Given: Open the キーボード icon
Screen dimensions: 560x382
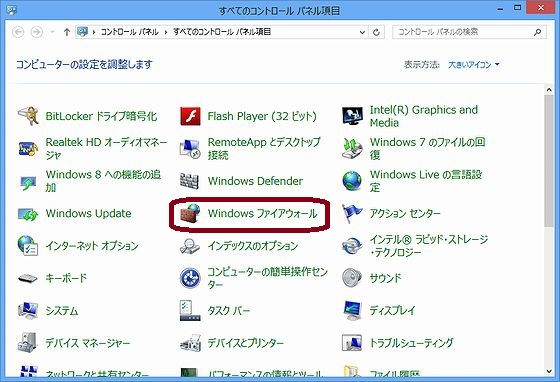Looking at the screenshot, I should click(28, 278).
